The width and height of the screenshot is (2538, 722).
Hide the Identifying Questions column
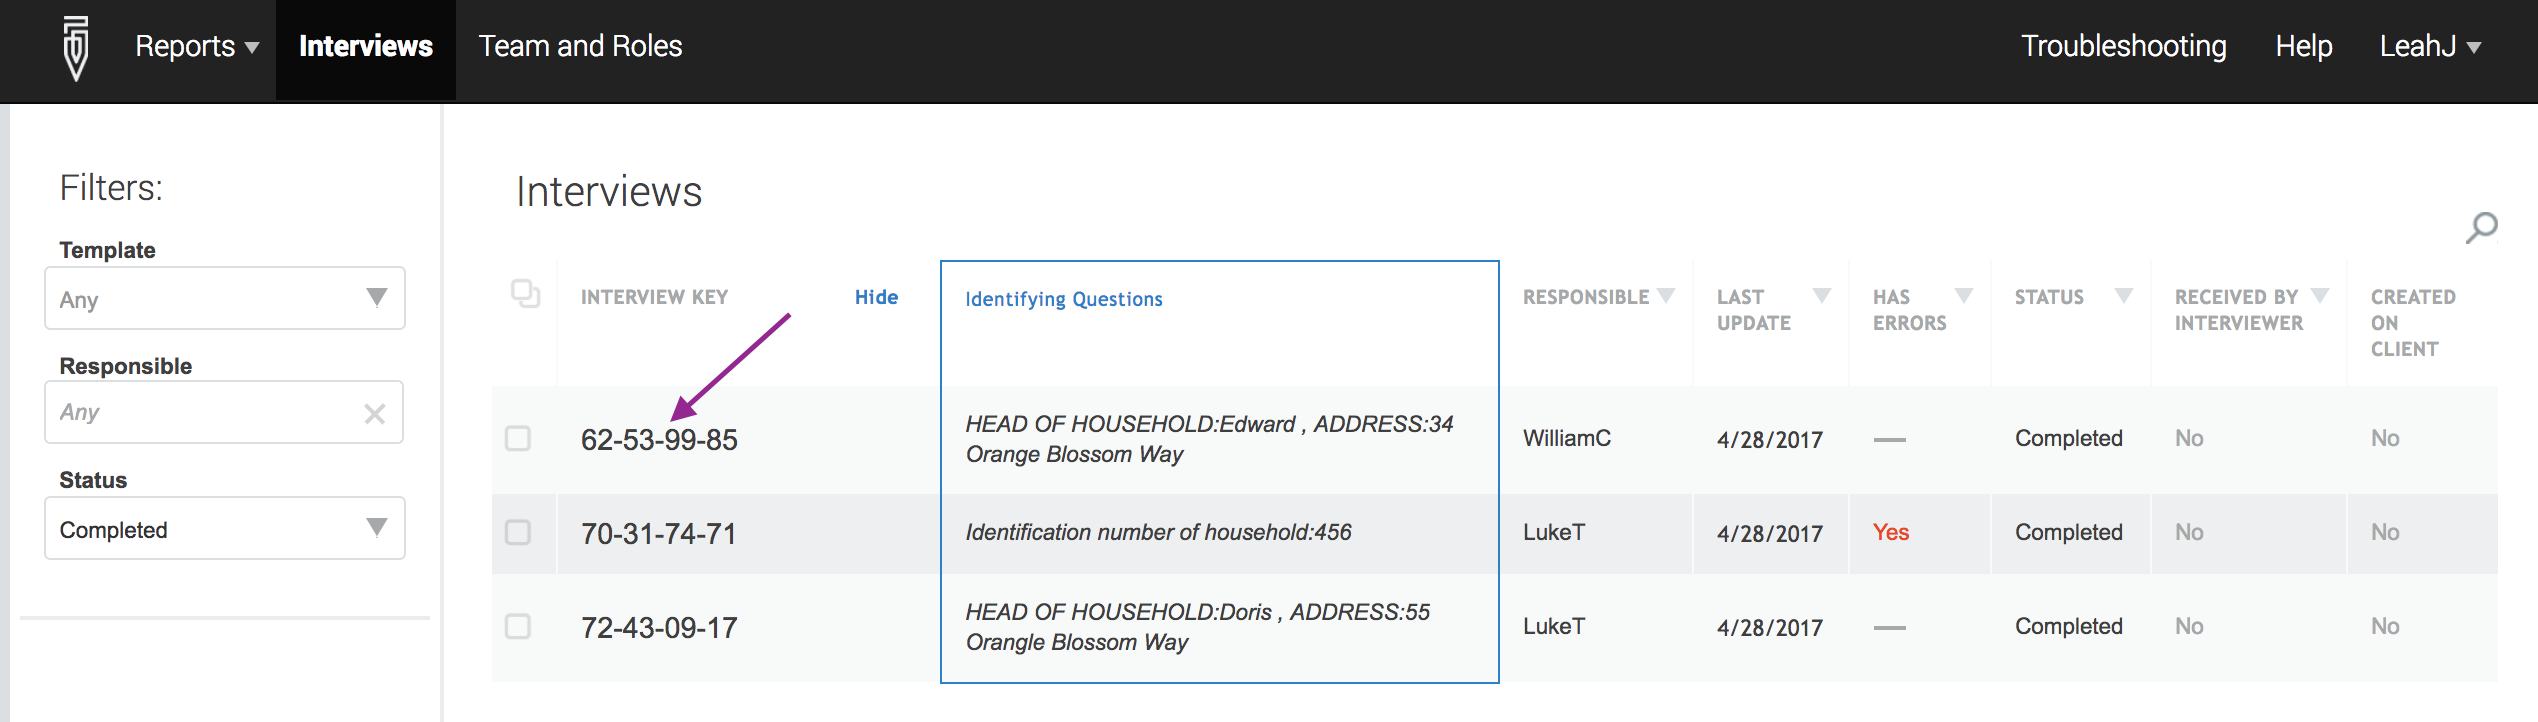(876, 297)
